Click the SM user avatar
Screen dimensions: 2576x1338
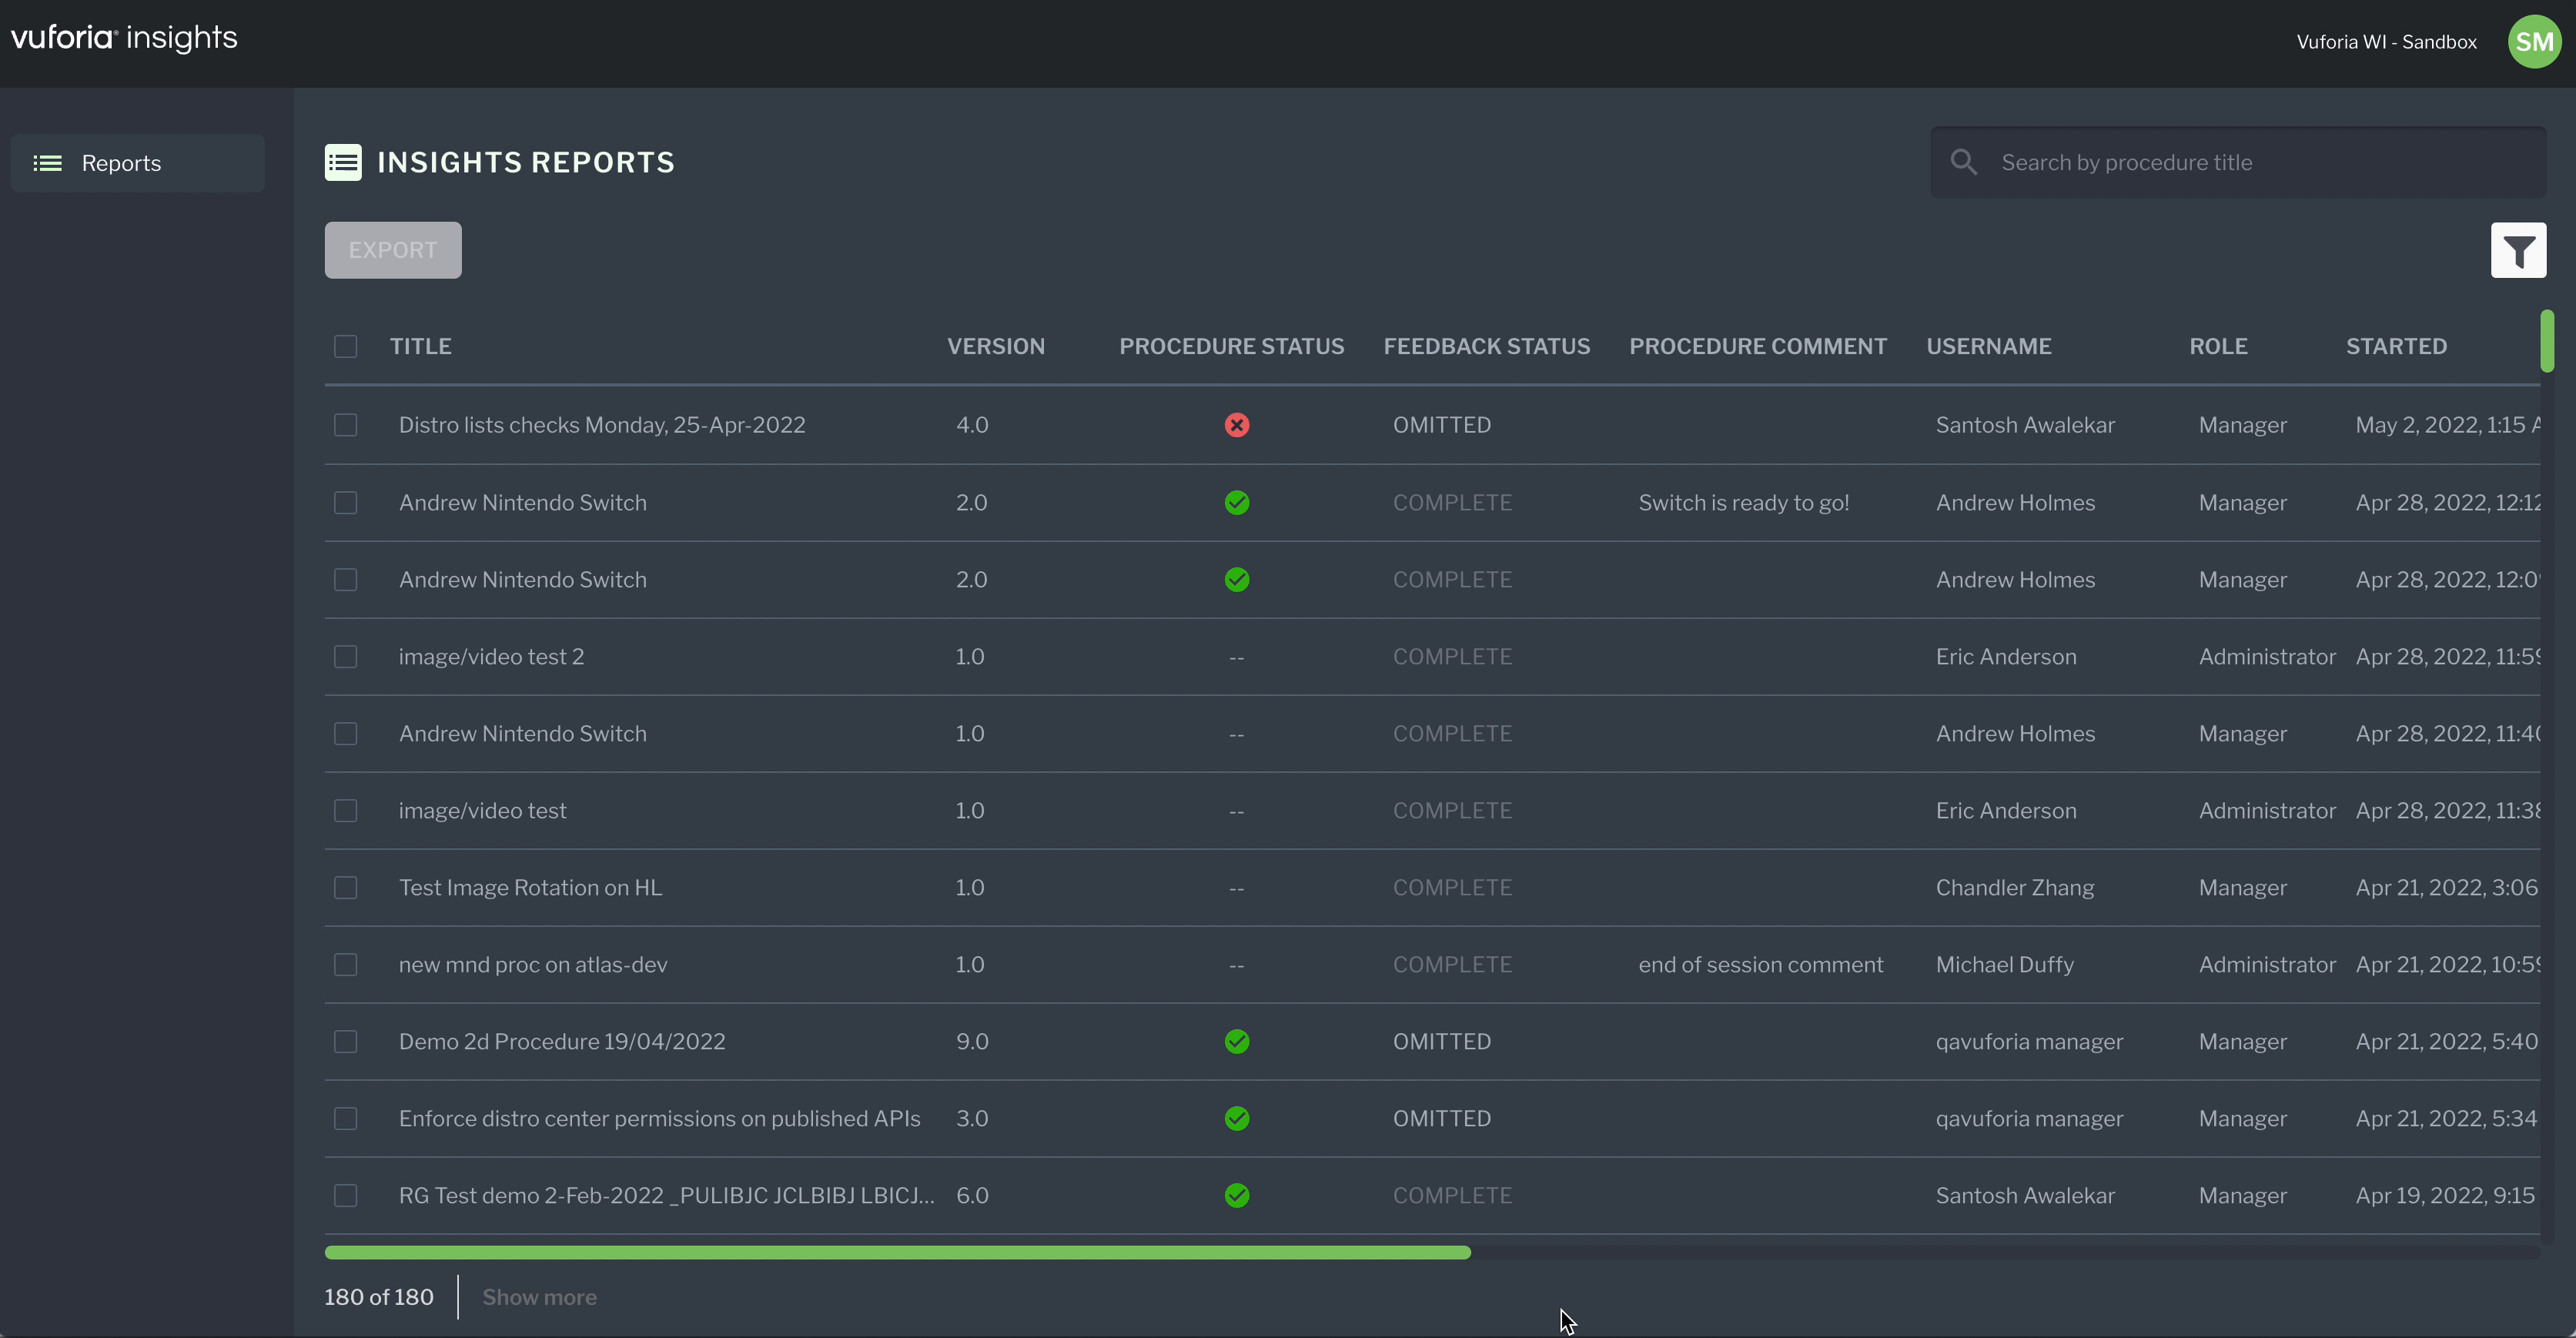click(x=2533, y=41)
